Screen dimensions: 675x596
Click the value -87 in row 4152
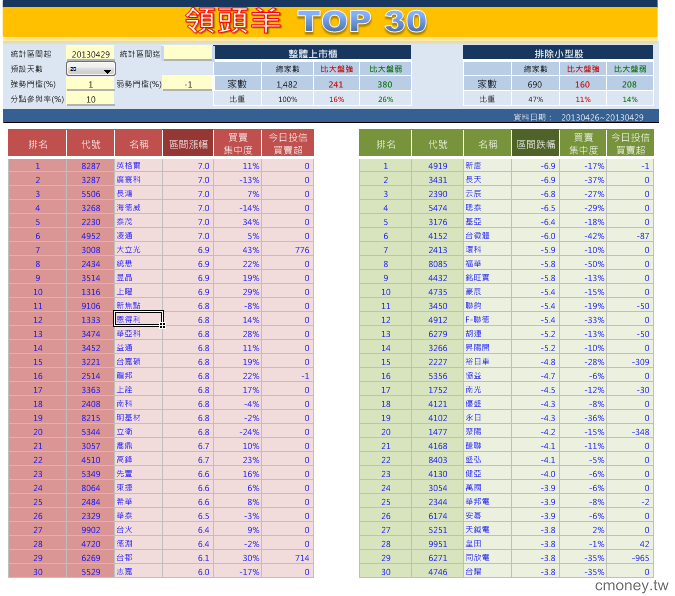(630, 236)
